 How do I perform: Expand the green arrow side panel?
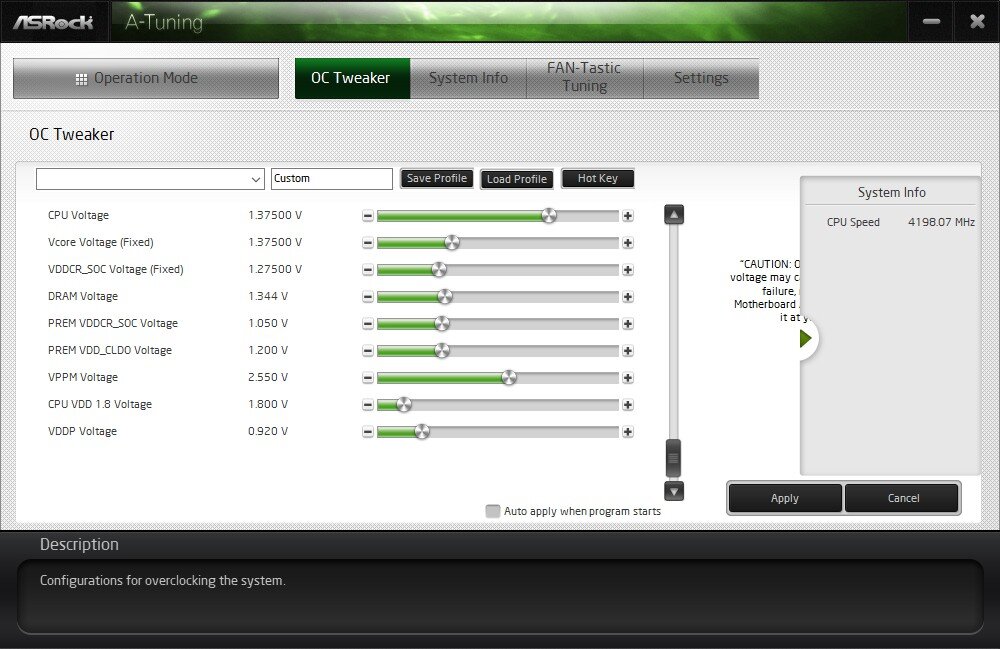806,339
